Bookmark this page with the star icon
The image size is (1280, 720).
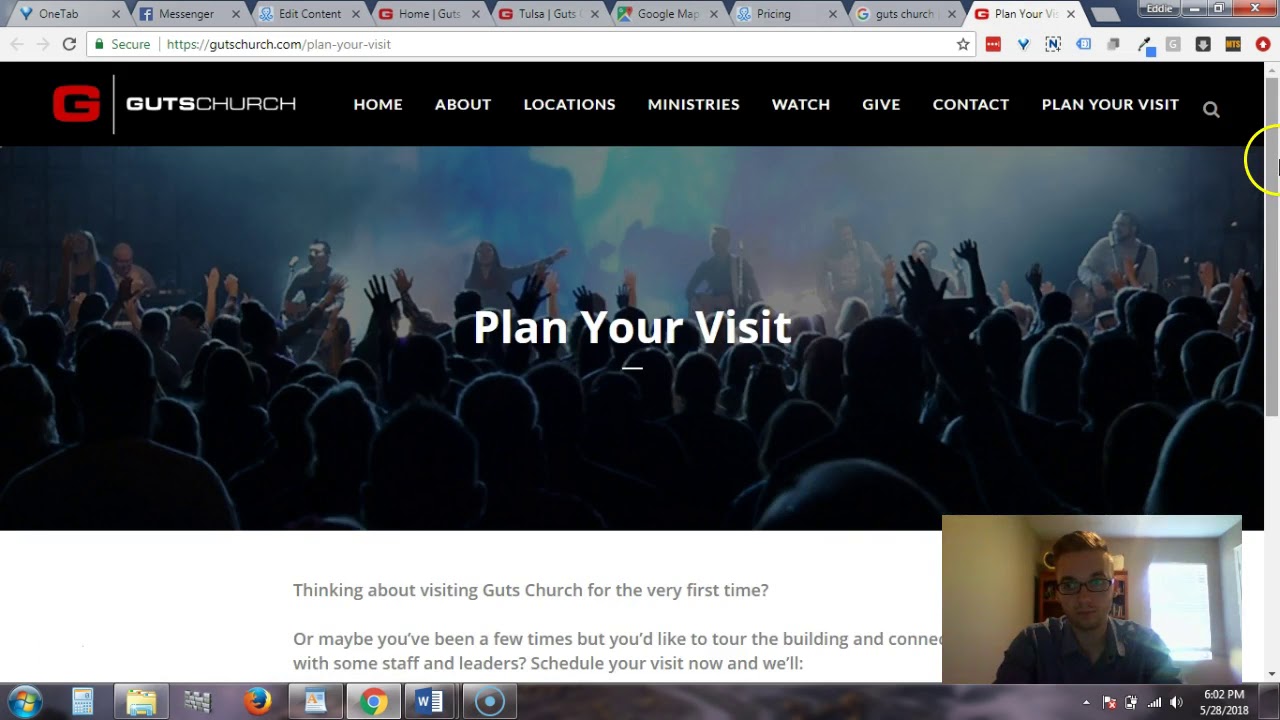(963, 44)
